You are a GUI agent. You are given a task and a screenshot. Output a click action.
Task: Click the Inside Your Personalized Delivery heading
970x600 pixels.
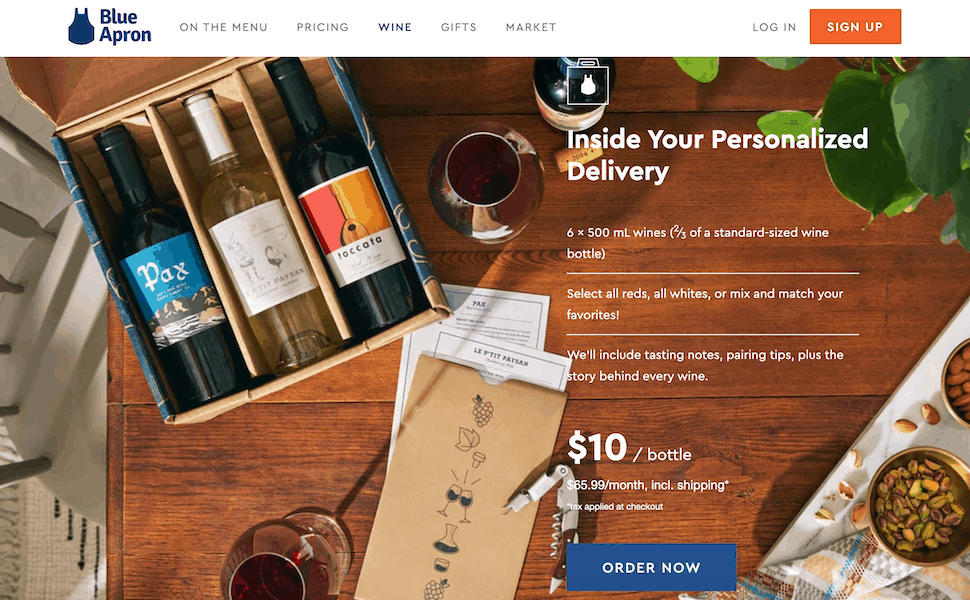[x=718, y=155]
